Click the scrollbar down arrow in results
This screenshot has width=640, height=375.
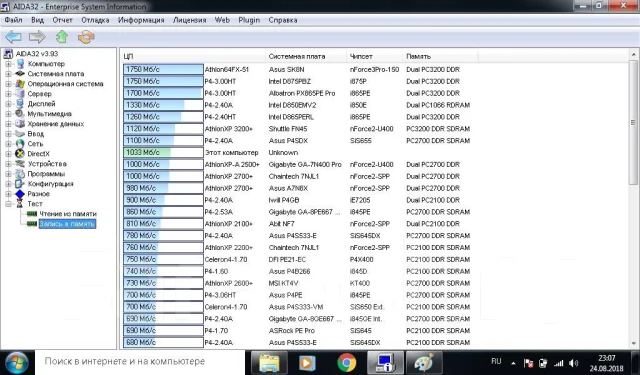click(x=633, y=344)
